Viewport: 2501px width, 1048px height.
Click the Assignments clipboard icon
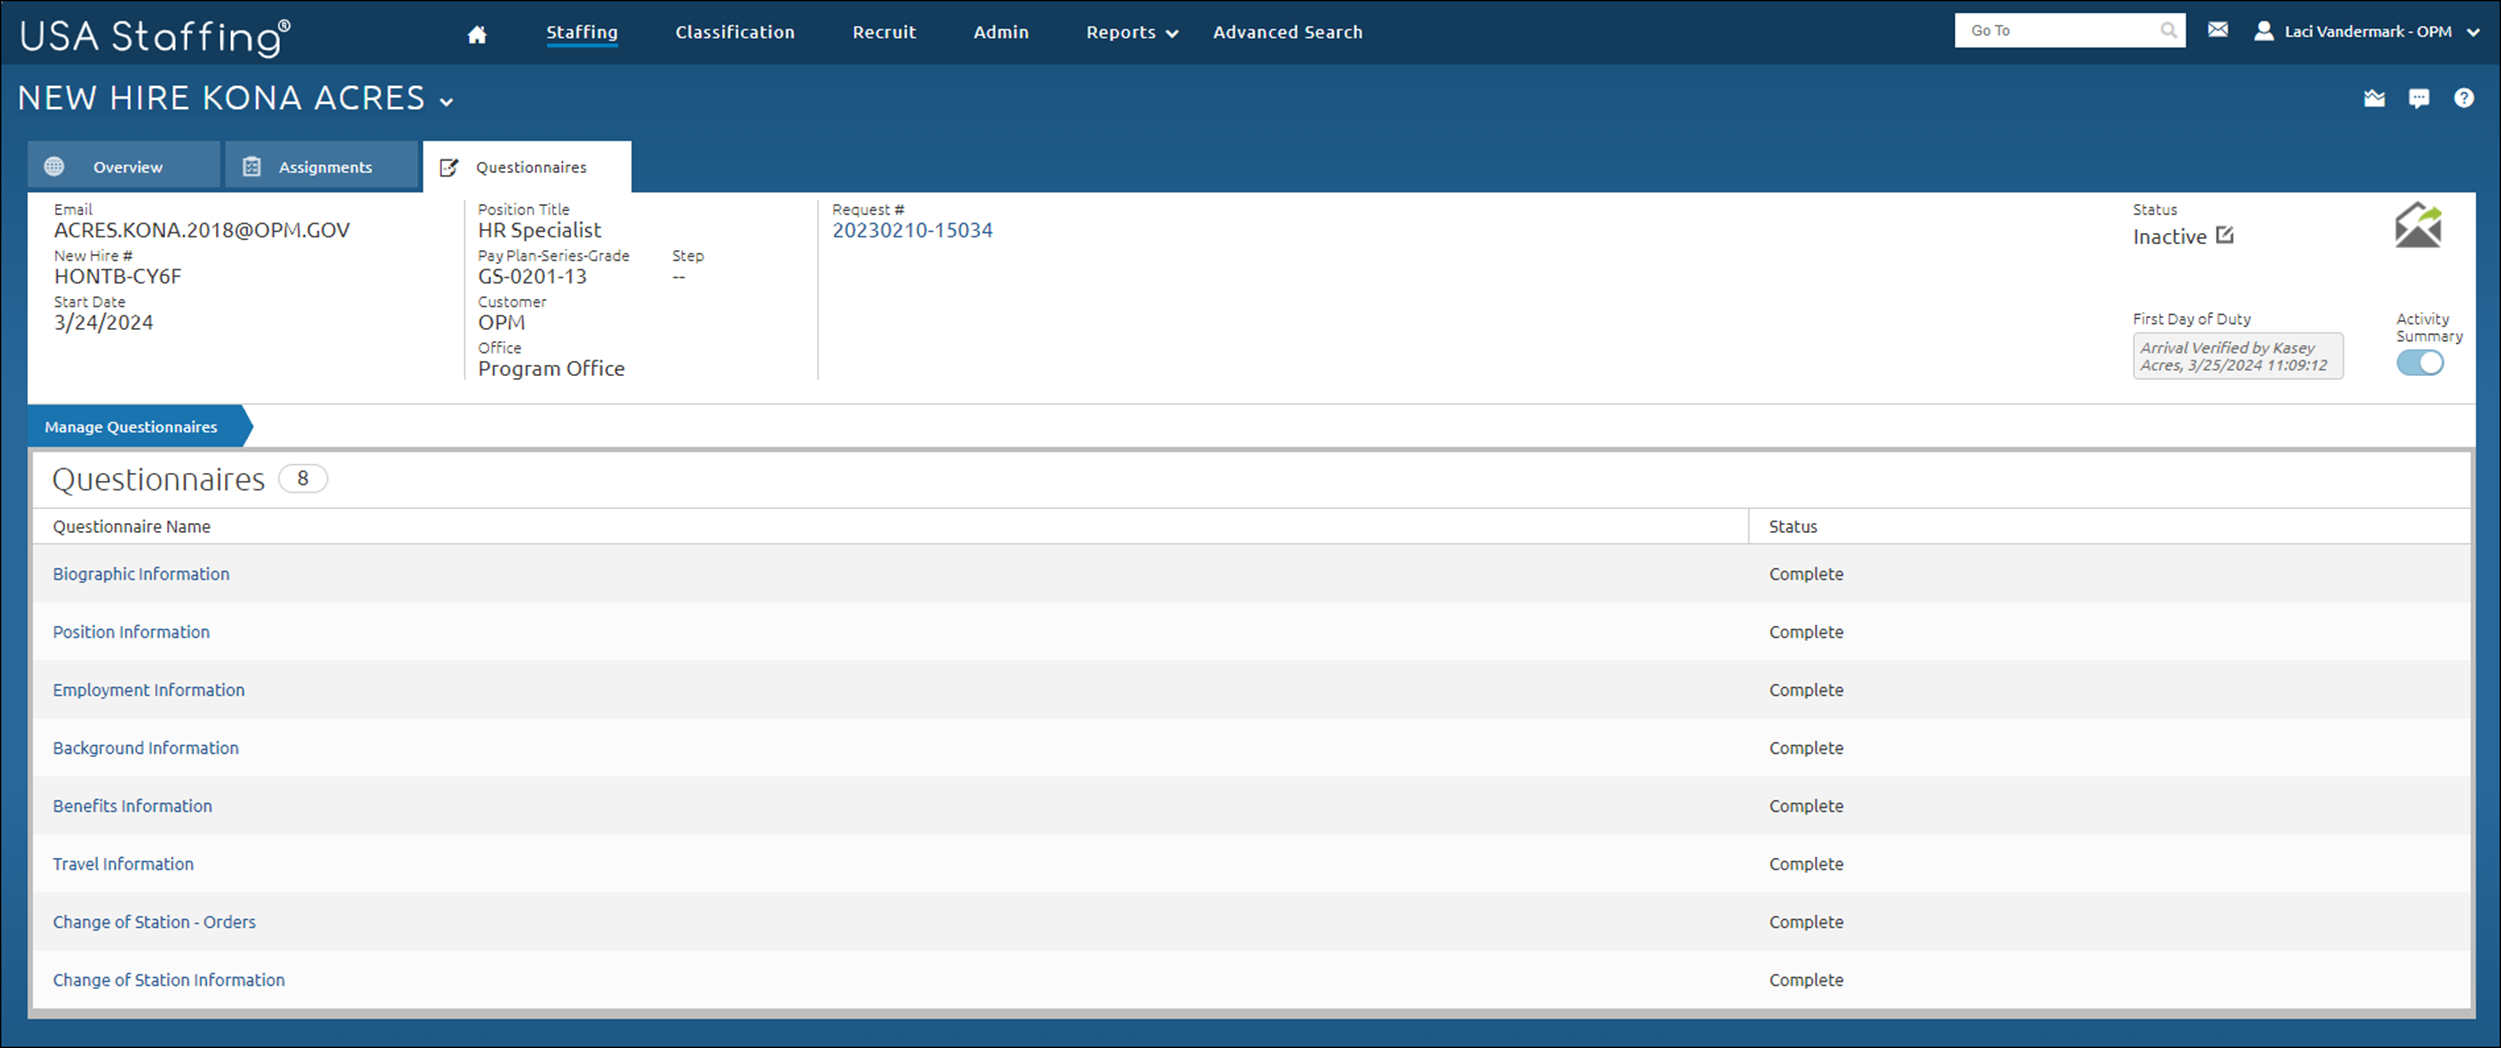(252, 166)
